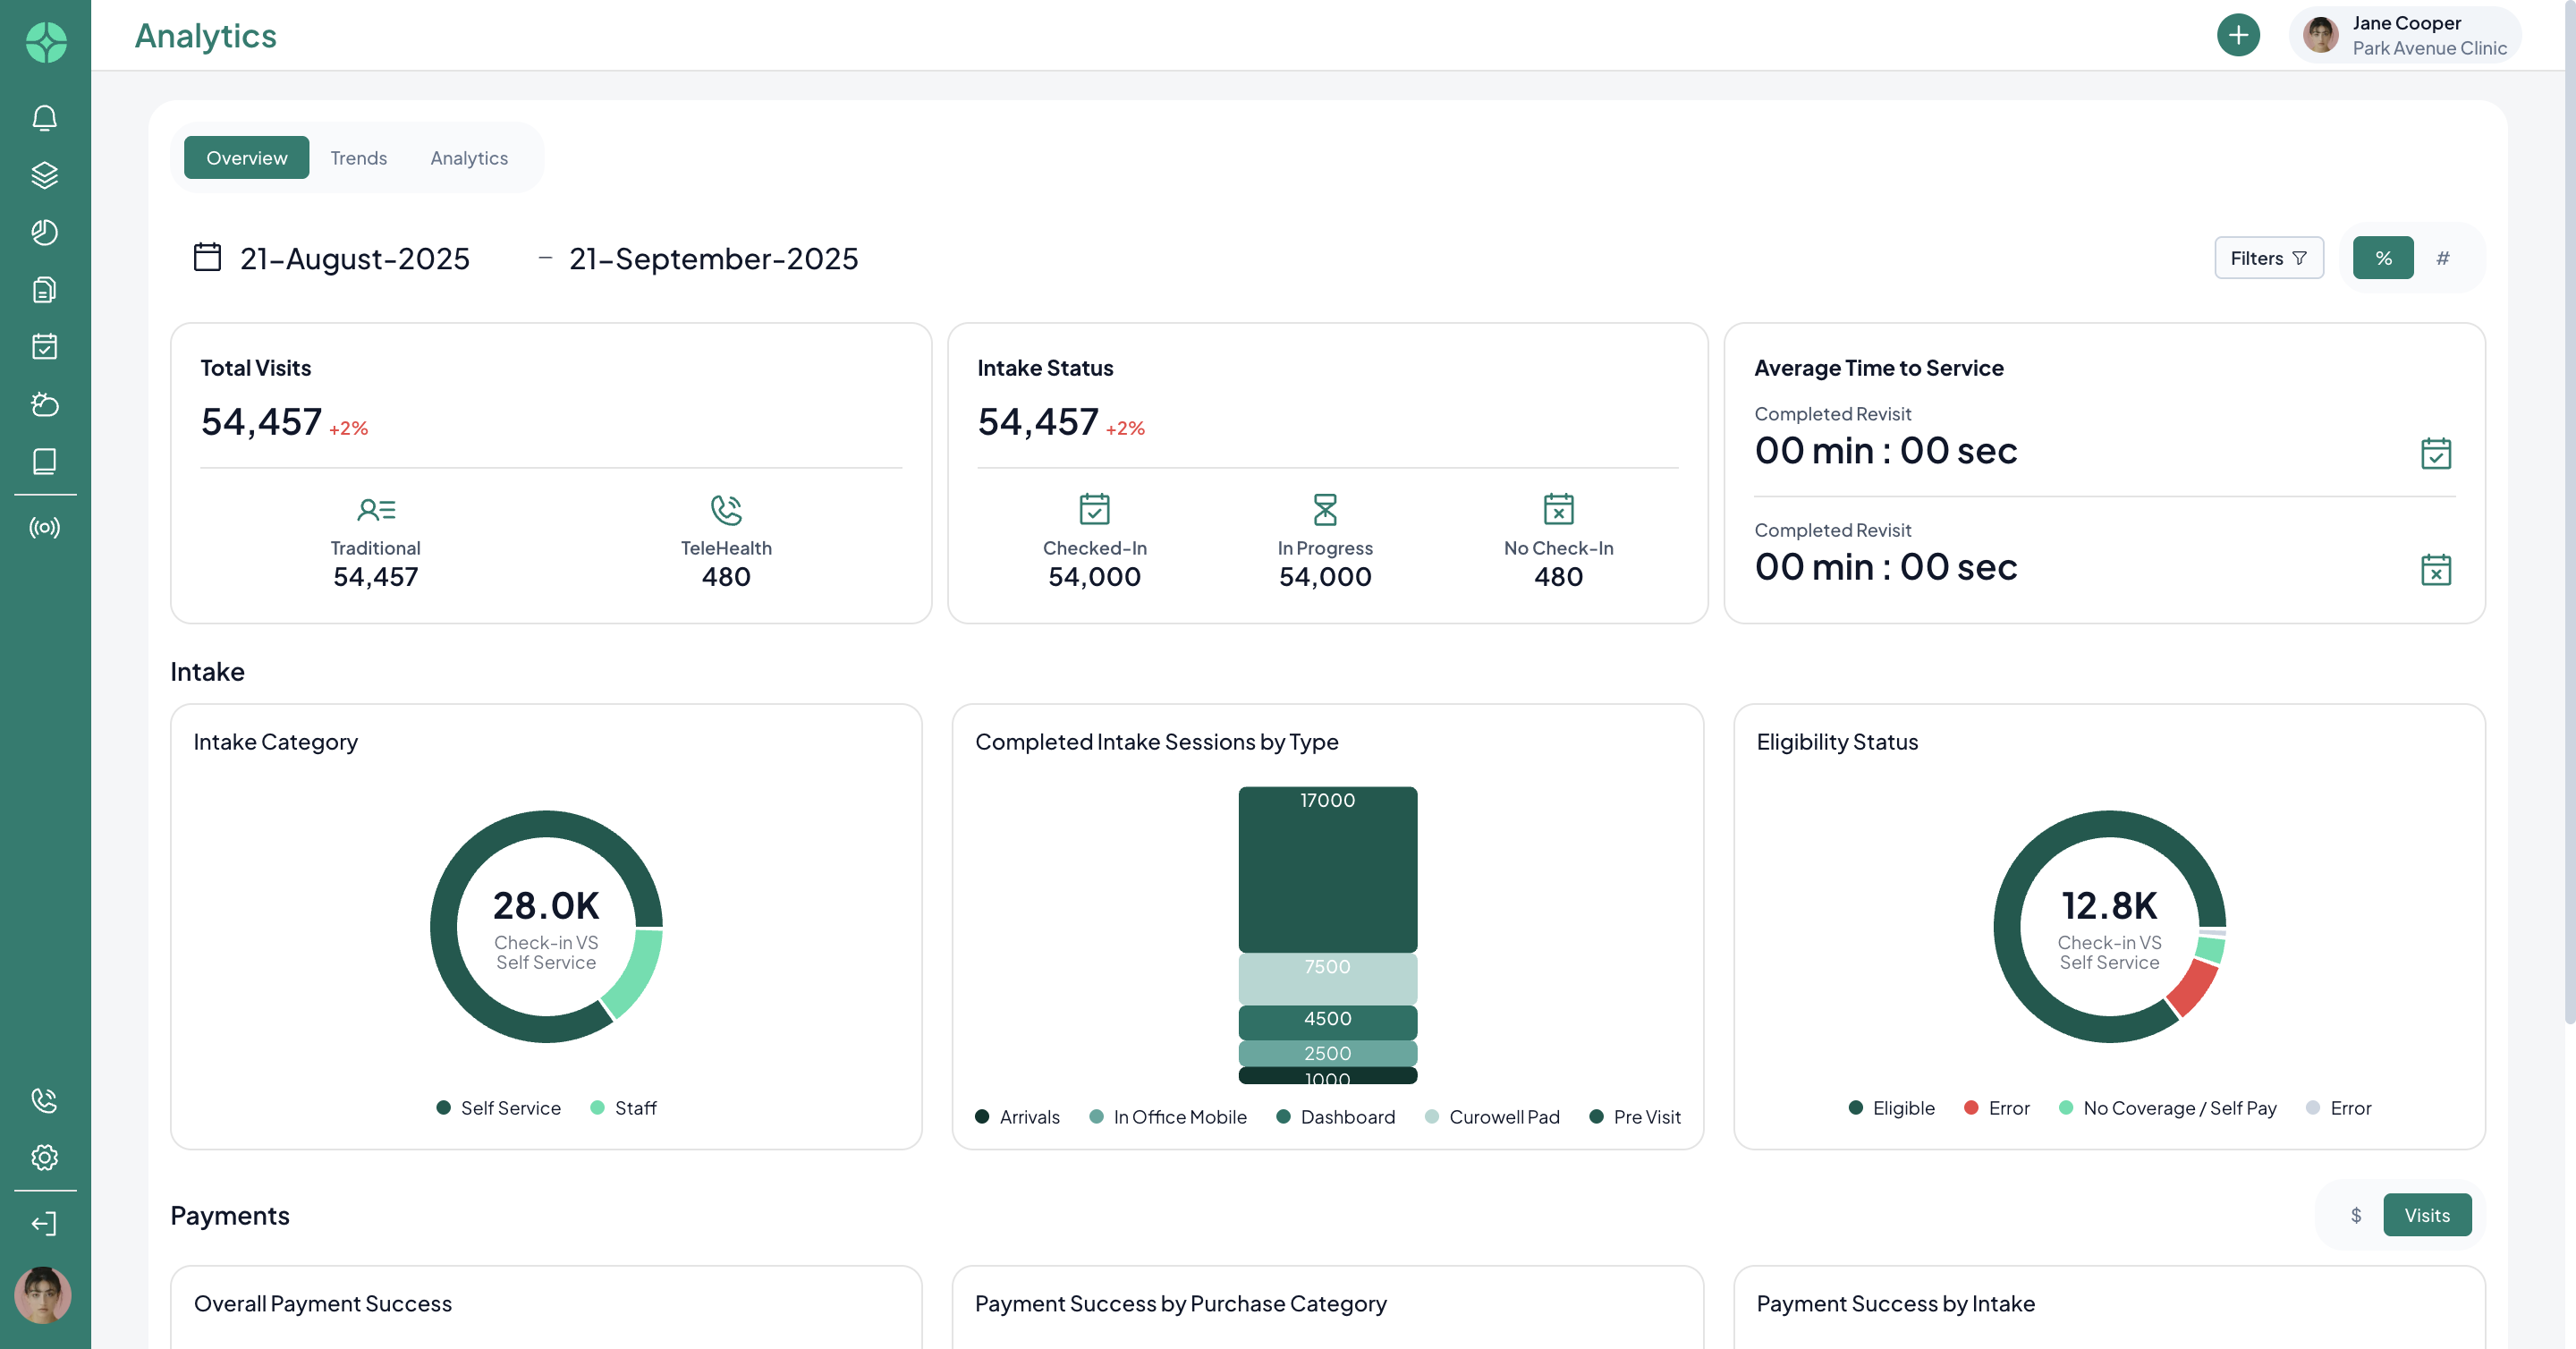Image resolution: width=2576 pixels, height=1349 pixels.
Task: Click the green plus add button
Action: [x=2237, y=36]
